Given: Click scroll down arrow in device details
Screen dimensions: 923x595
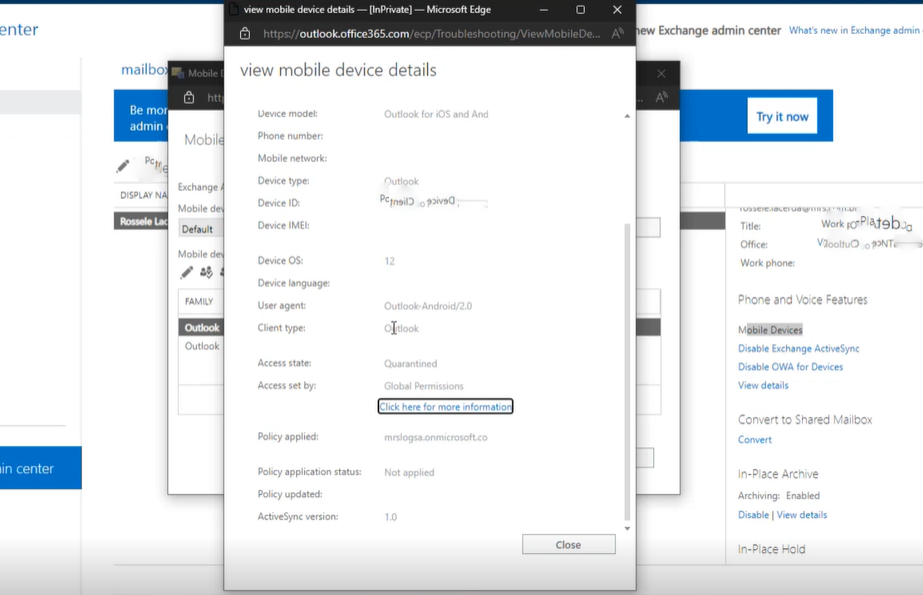Looking at the screenshot, I should (x=627, y=528).
